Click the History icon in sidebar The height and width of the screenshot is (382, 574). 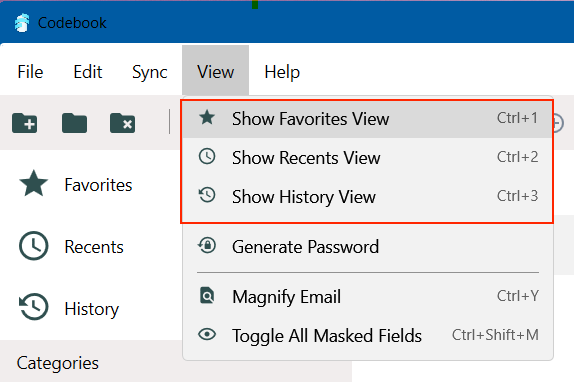pos(33,307)
